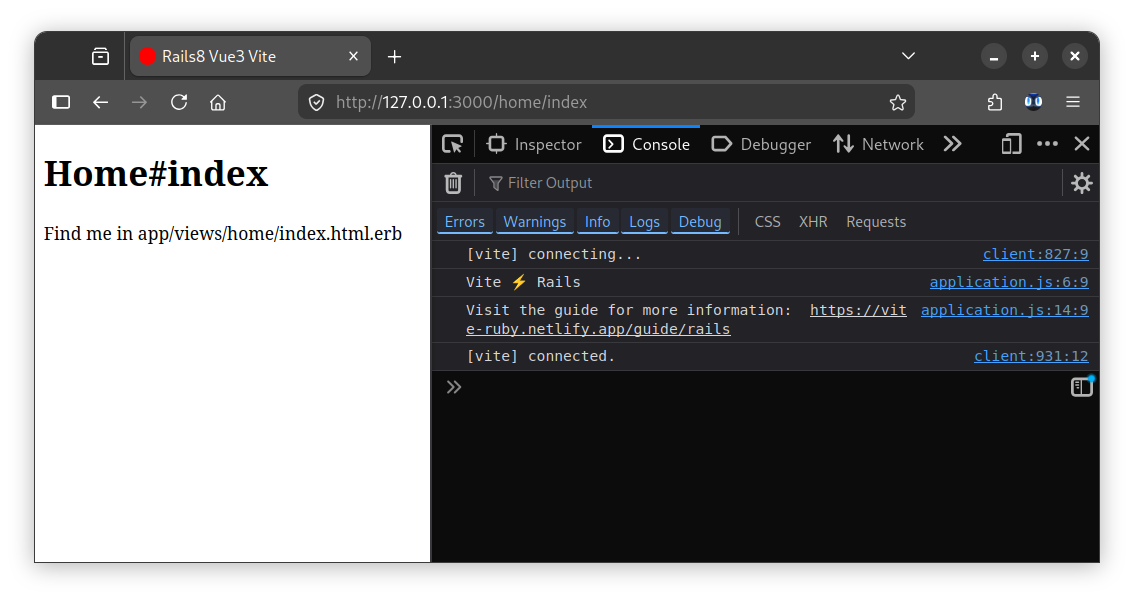The width and height of the screenshot is (1134, 600).
Task: Select the '[vite] connecting...' log message
Action: point(553,254)
